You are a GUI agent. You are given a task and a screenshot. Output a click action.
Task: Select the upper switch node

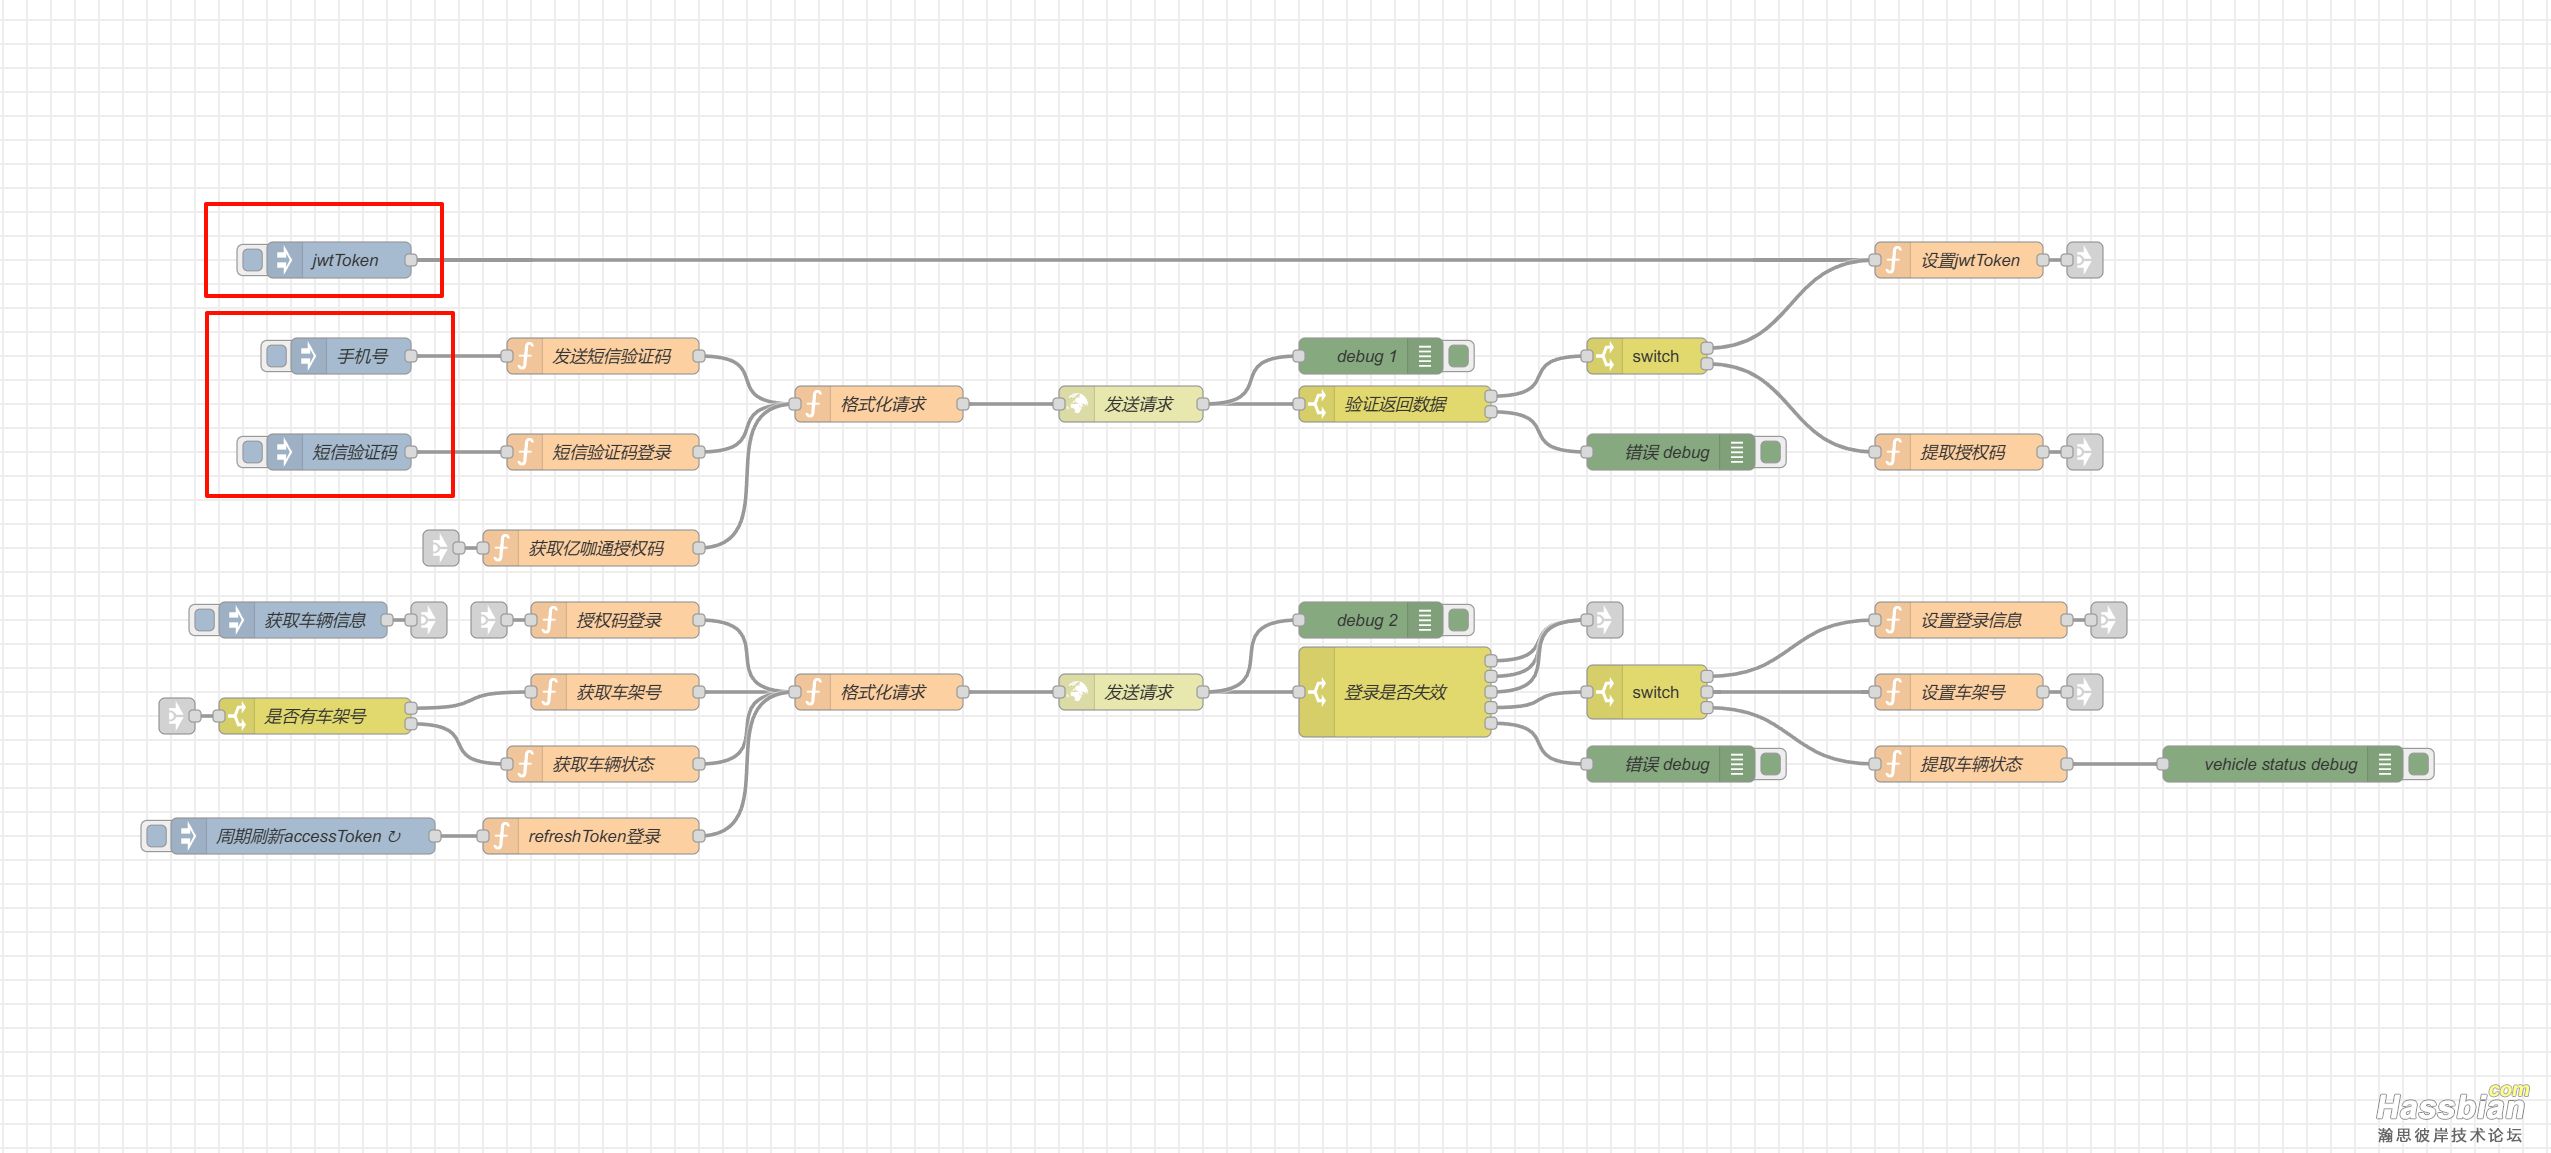point(1647,356)
